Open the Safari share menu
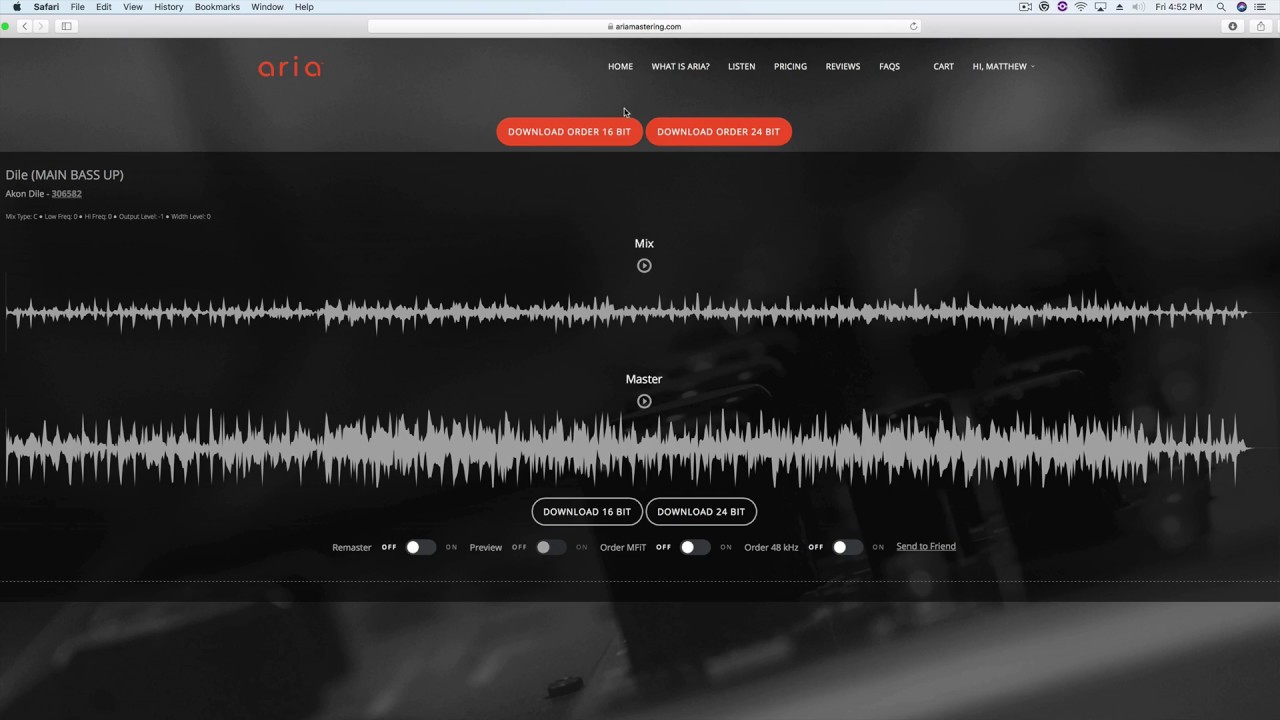The width and height of the screenshot is (1280, 720). (x=1260, y=26)
